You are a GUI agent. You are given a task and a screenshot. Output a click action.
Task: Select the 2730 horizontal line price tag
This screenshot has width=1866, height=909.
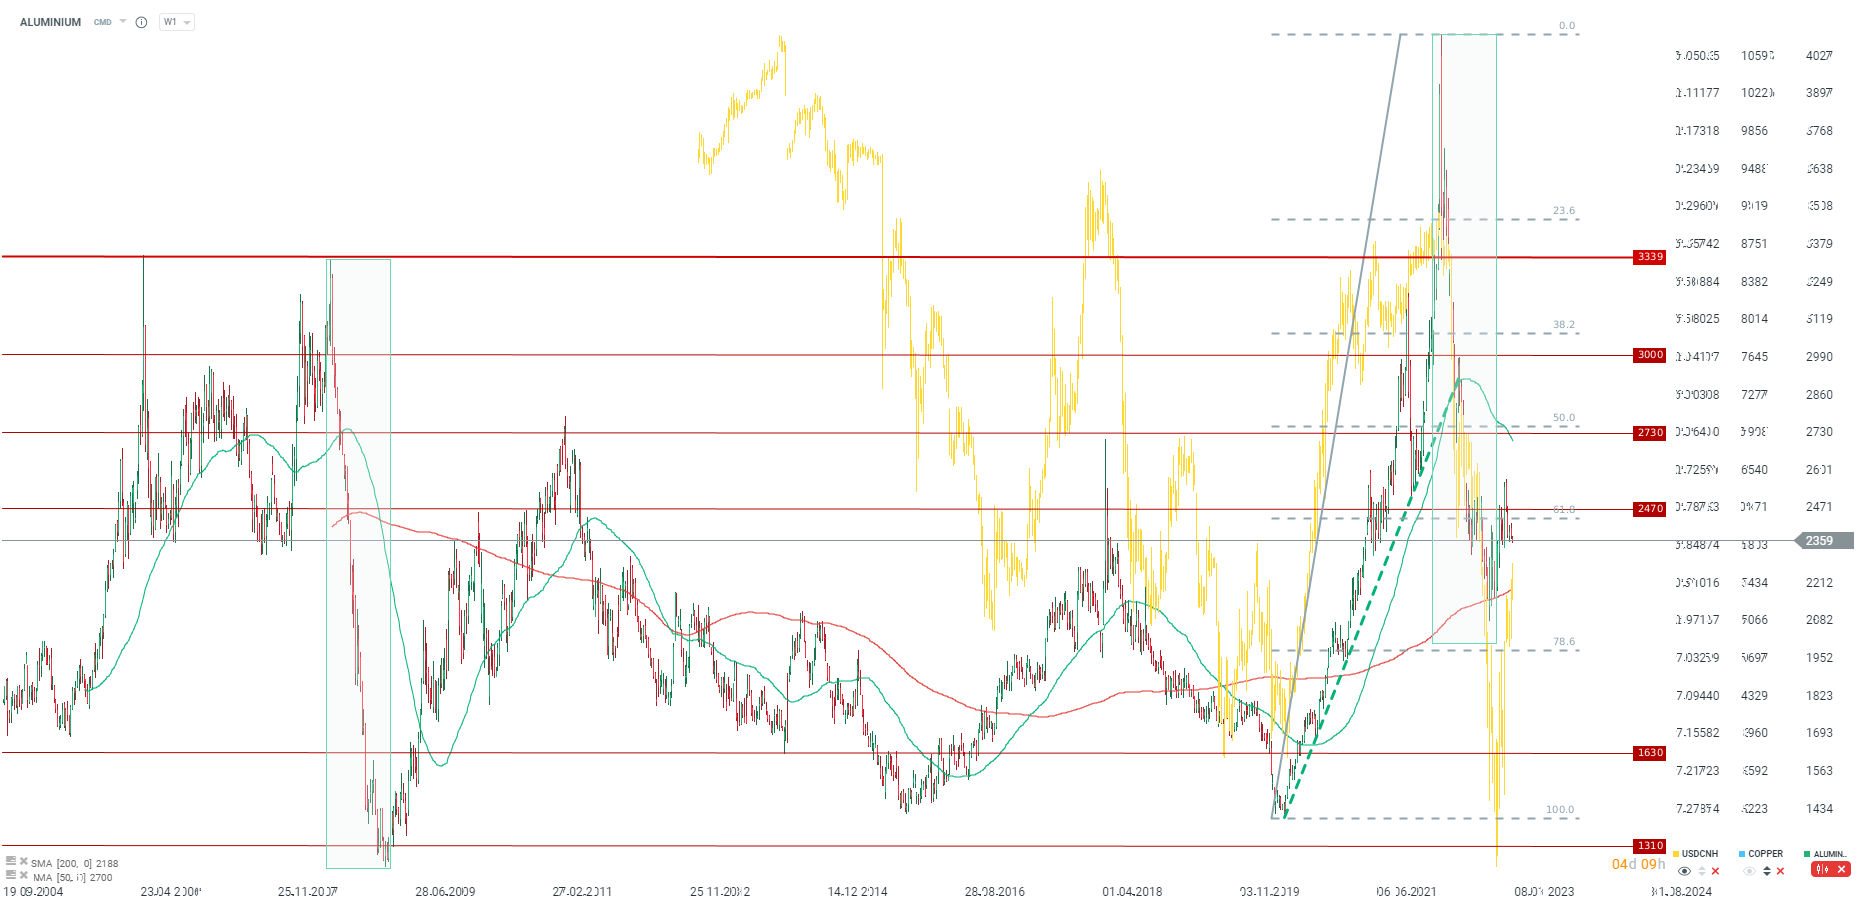[x=1650, y=433]
